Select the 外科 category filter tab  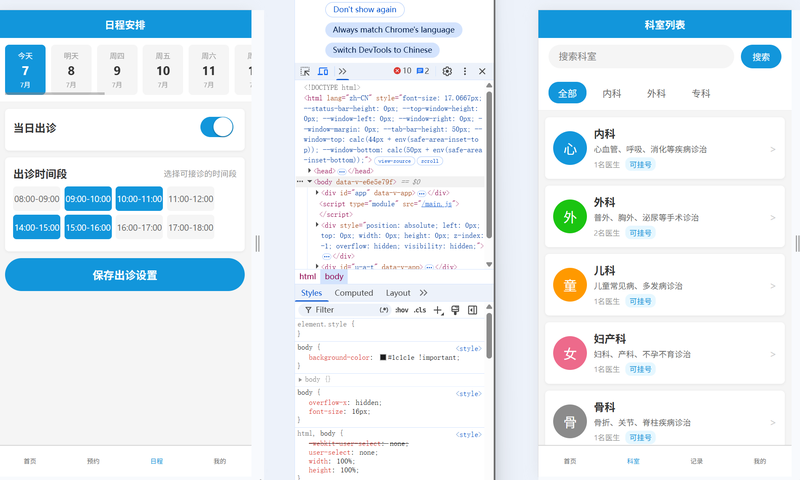point(656,93)
